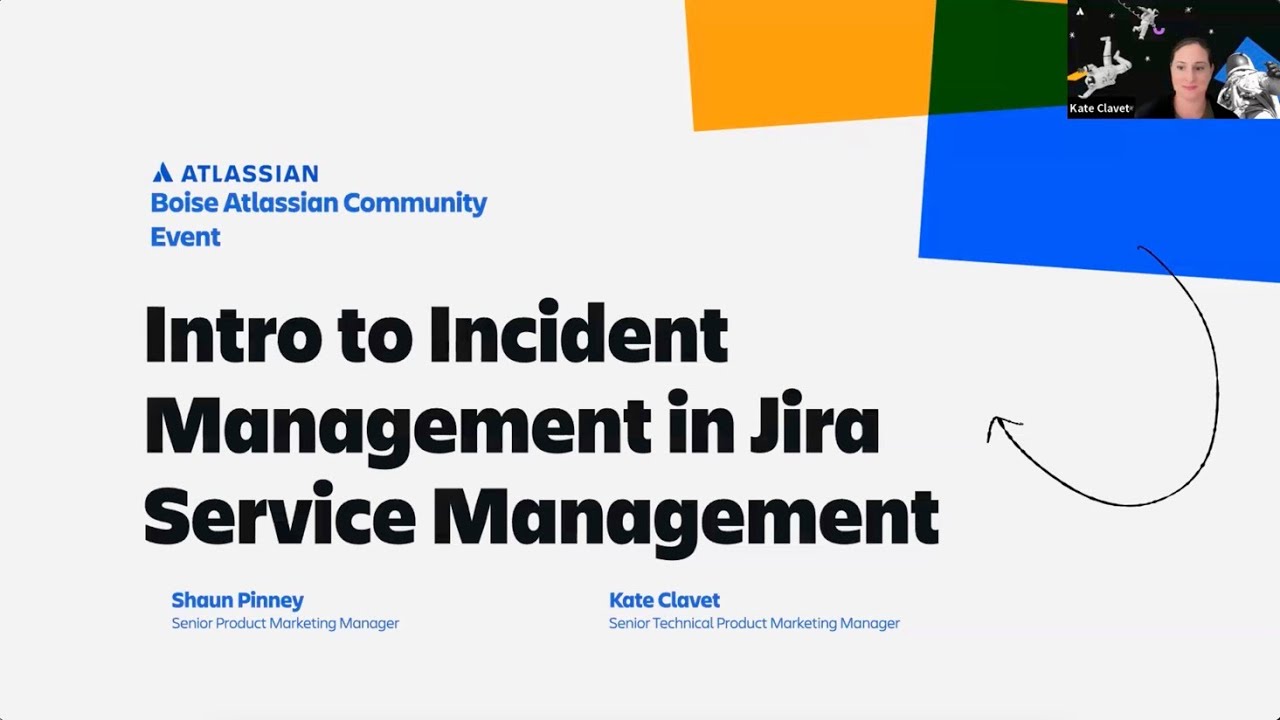Click "Senior Product Marketing Manager" under Shaun Pinney
The width and height of the screenshot is (1280, 720).
[x=285, y=623]
